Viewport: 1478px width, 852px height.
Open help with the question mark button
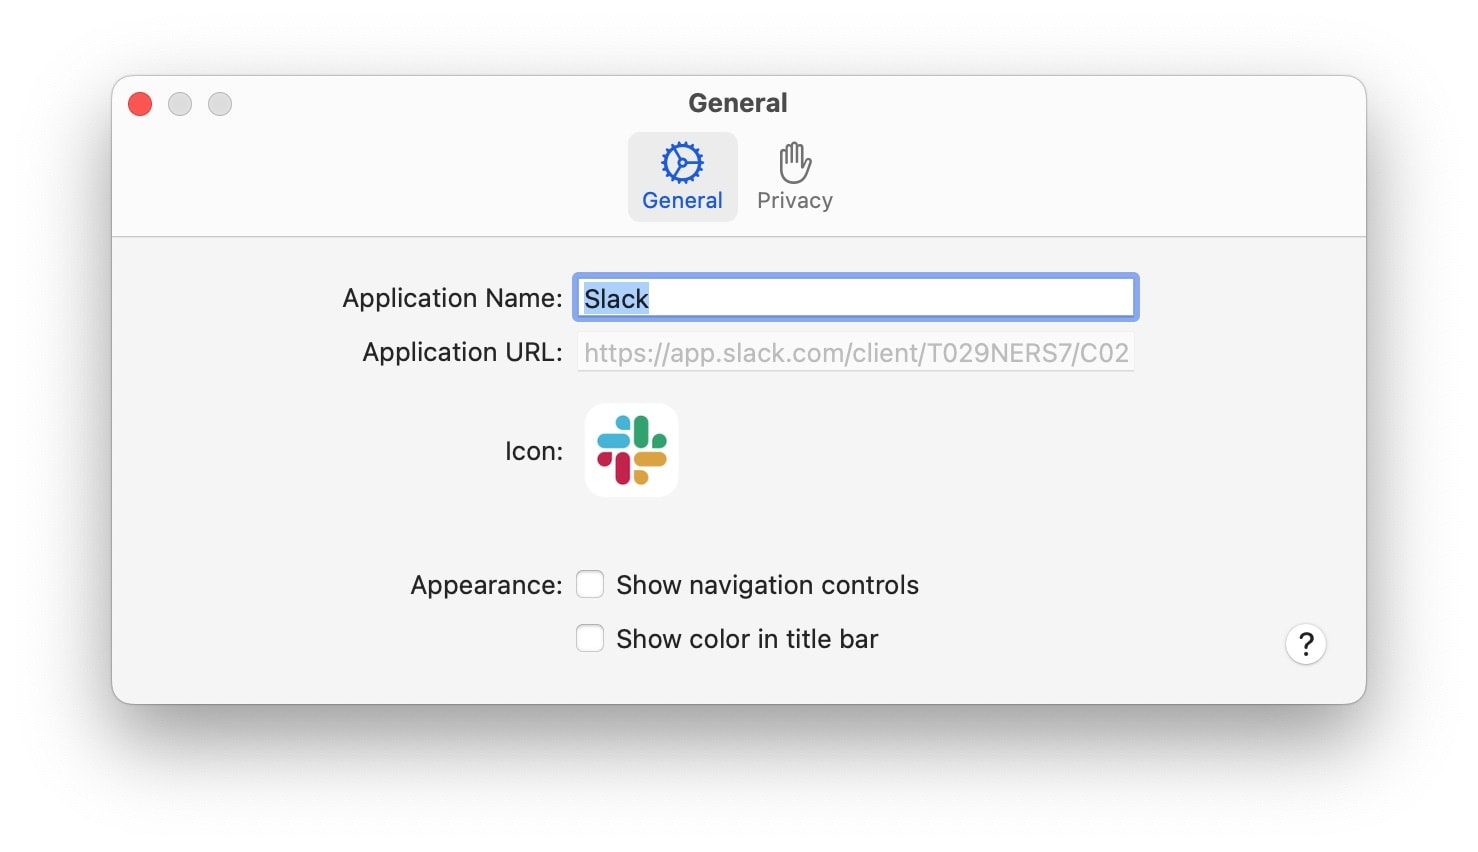(1306, 645)
